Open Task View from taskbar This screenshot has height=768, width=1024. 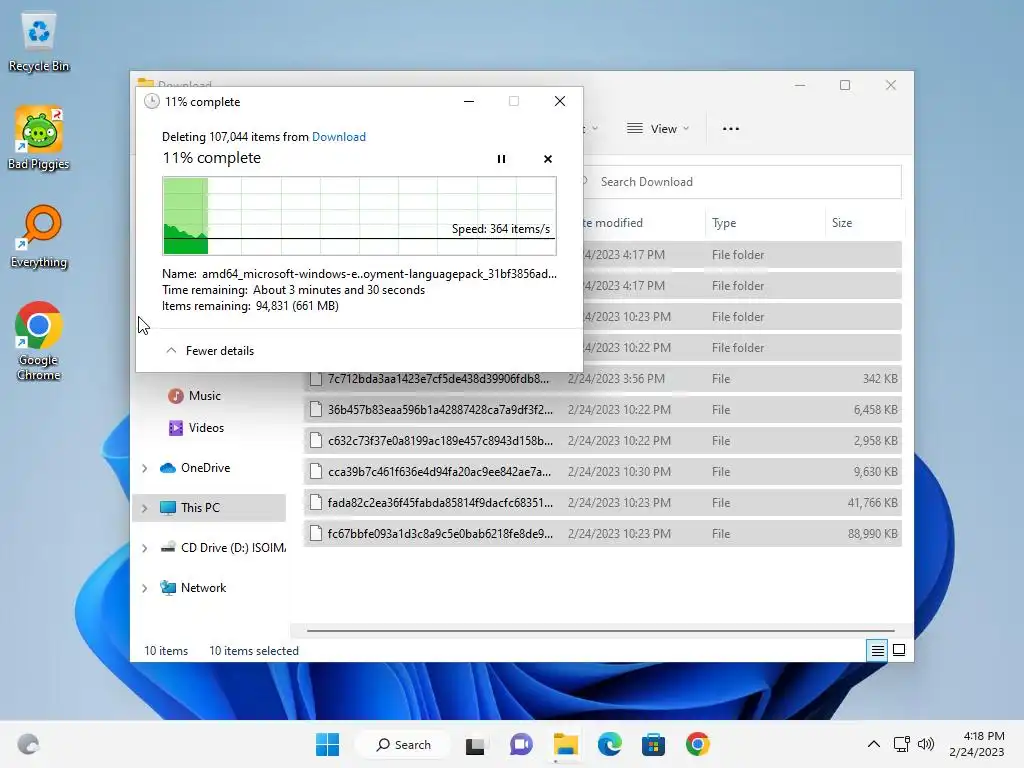[475, 744]
